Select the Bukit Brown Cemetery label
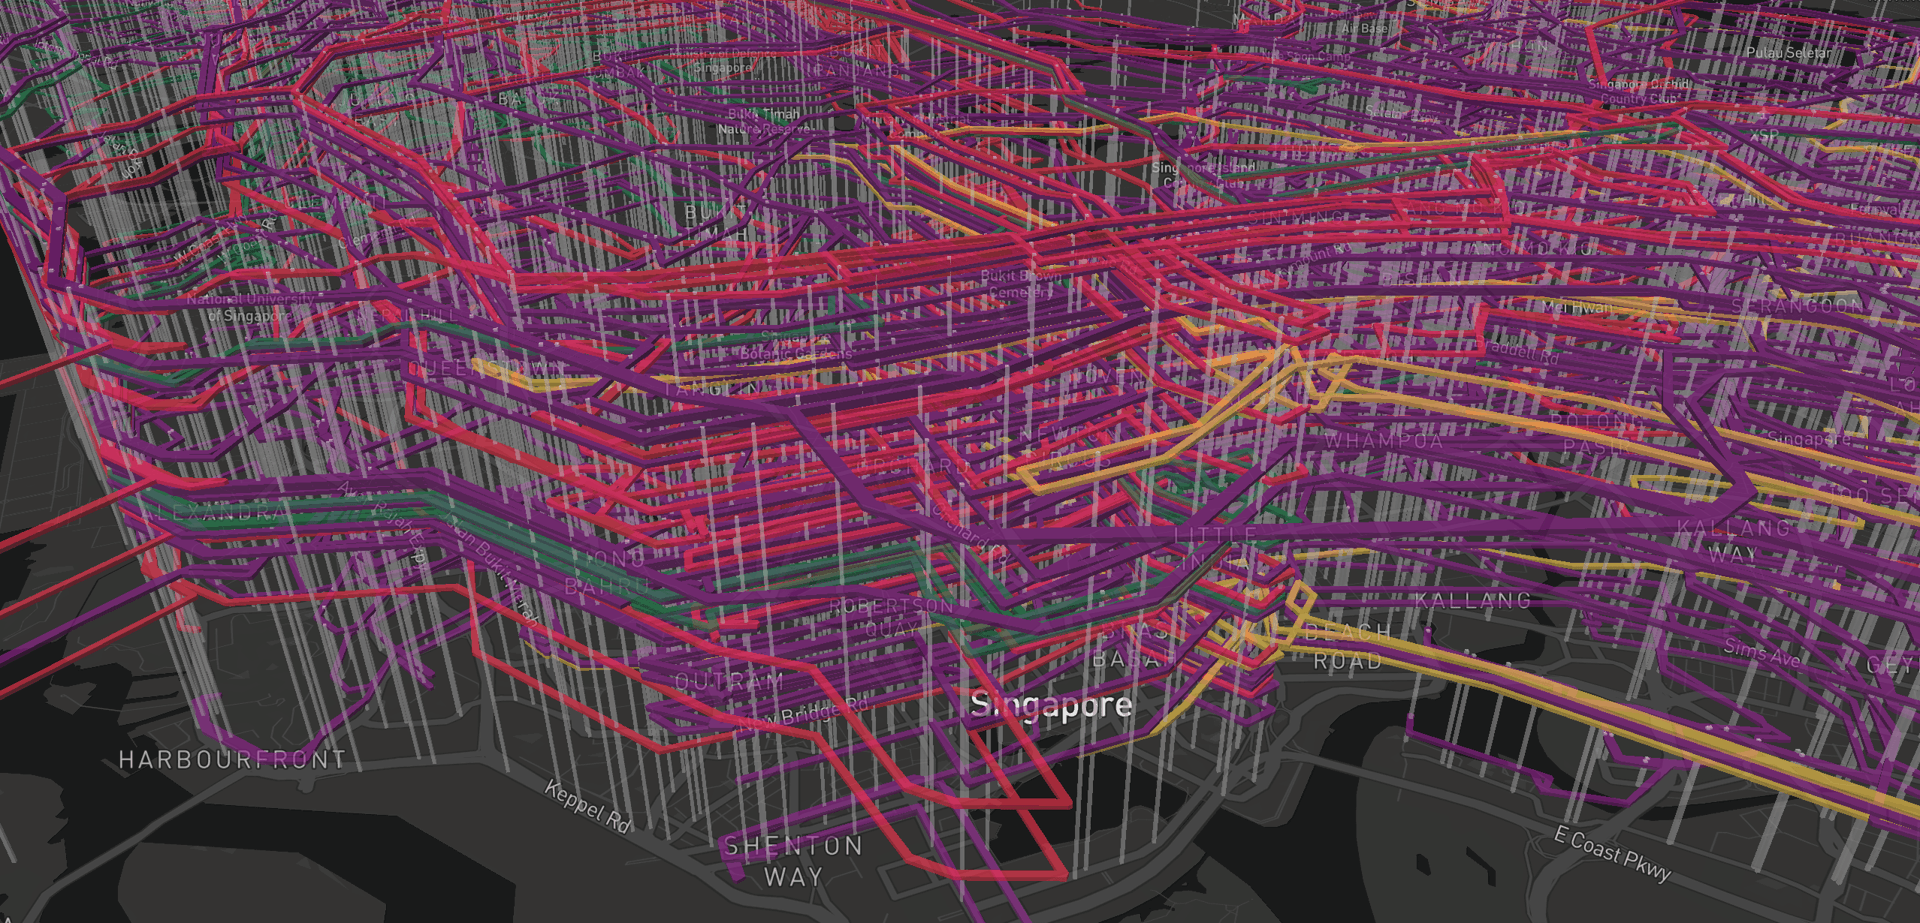 pos(1020,283)
